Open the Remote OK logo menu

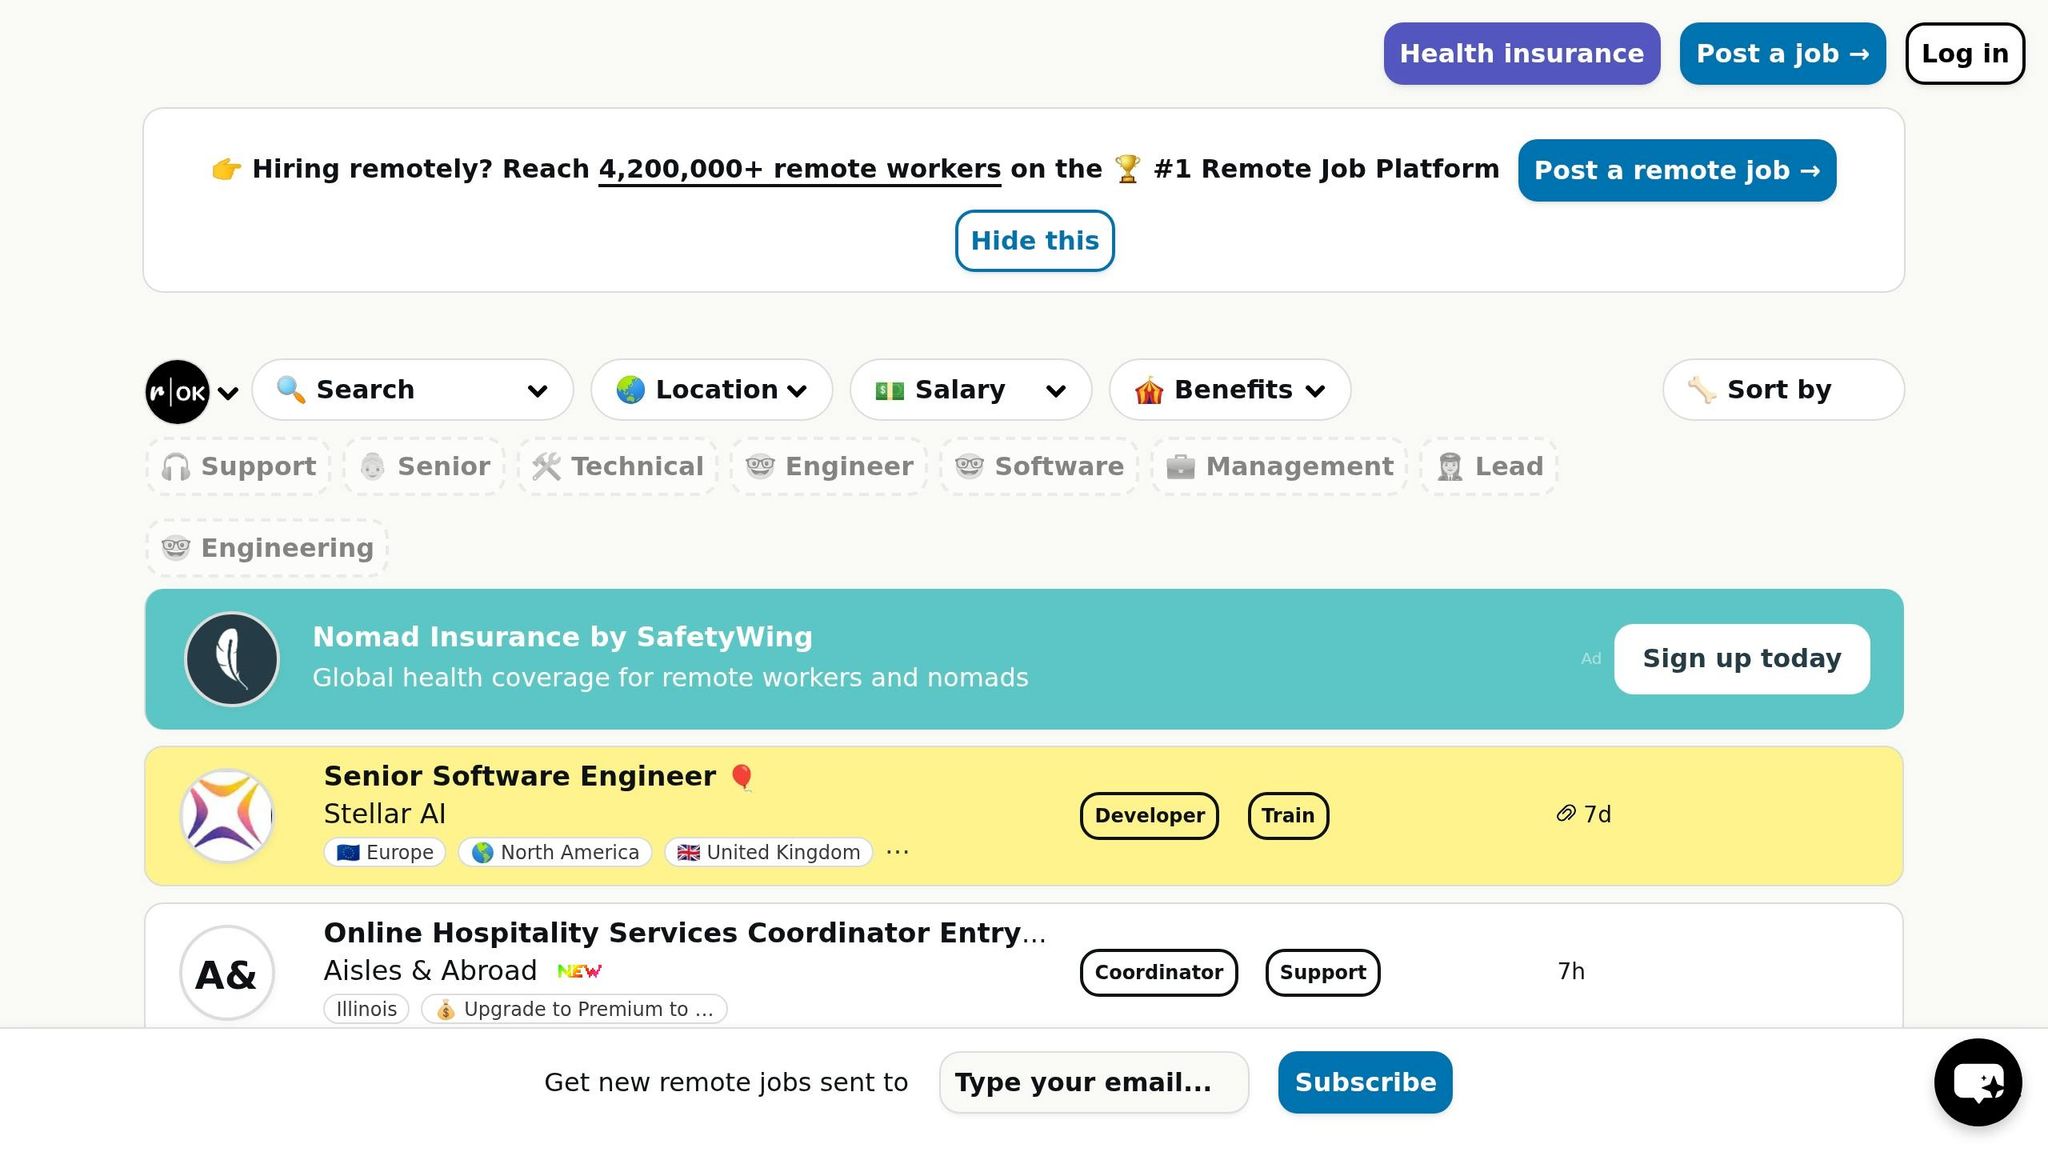pos(178,391)
